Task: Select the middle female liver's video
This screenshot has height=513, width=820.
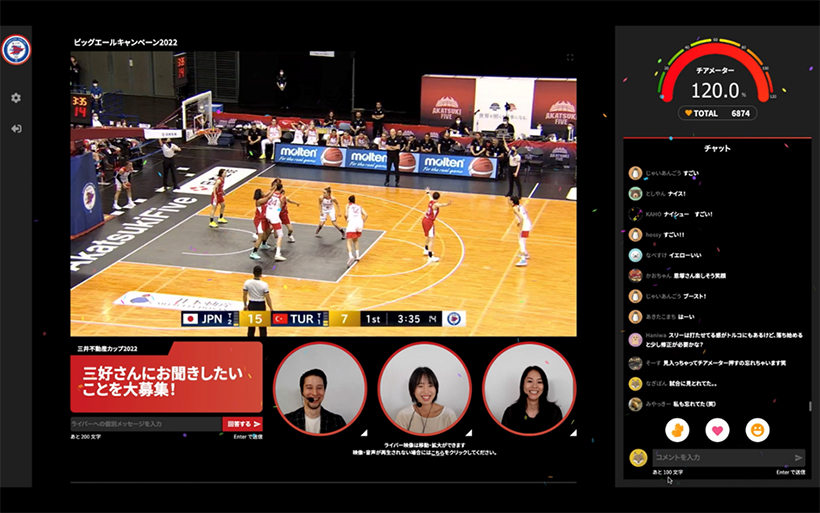Action: pos(424,389)
